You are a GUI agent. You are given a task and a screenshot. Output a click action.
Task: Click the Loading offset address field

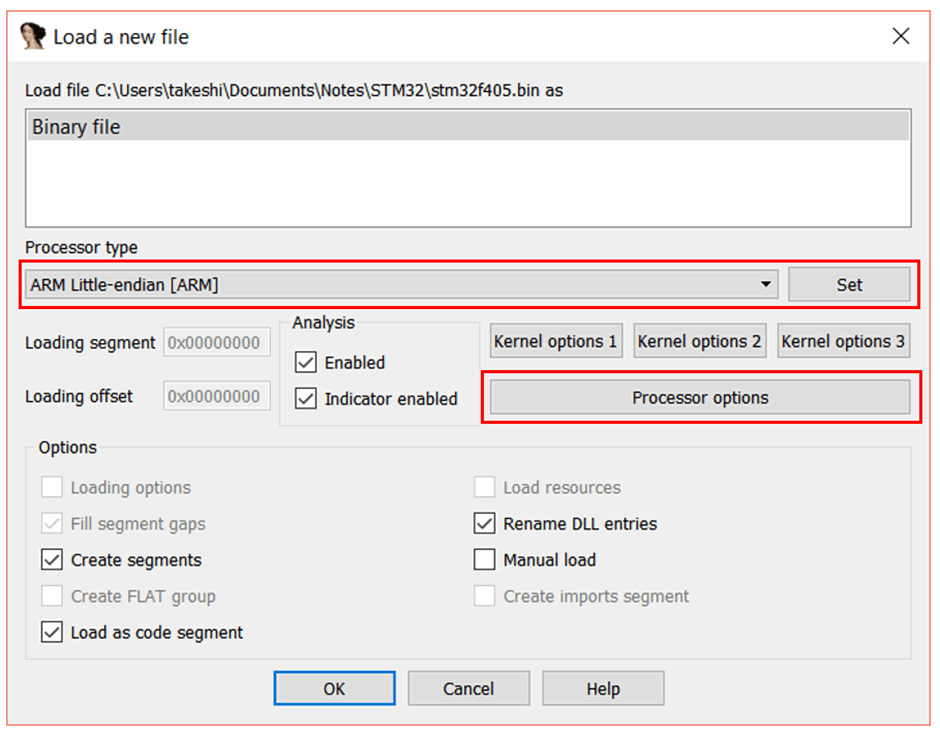coord(217,396)
